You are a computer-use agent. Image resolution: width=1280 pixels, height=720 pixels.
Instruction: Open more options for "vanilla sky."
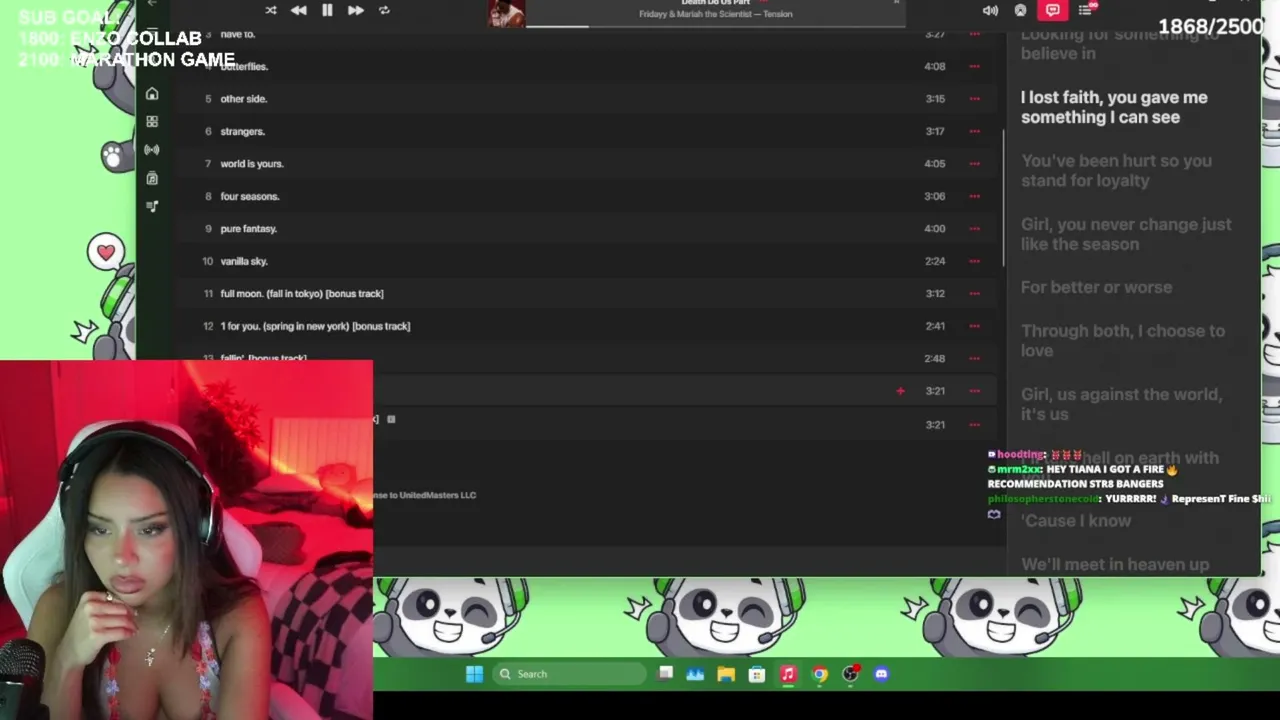tap(974, 261)
